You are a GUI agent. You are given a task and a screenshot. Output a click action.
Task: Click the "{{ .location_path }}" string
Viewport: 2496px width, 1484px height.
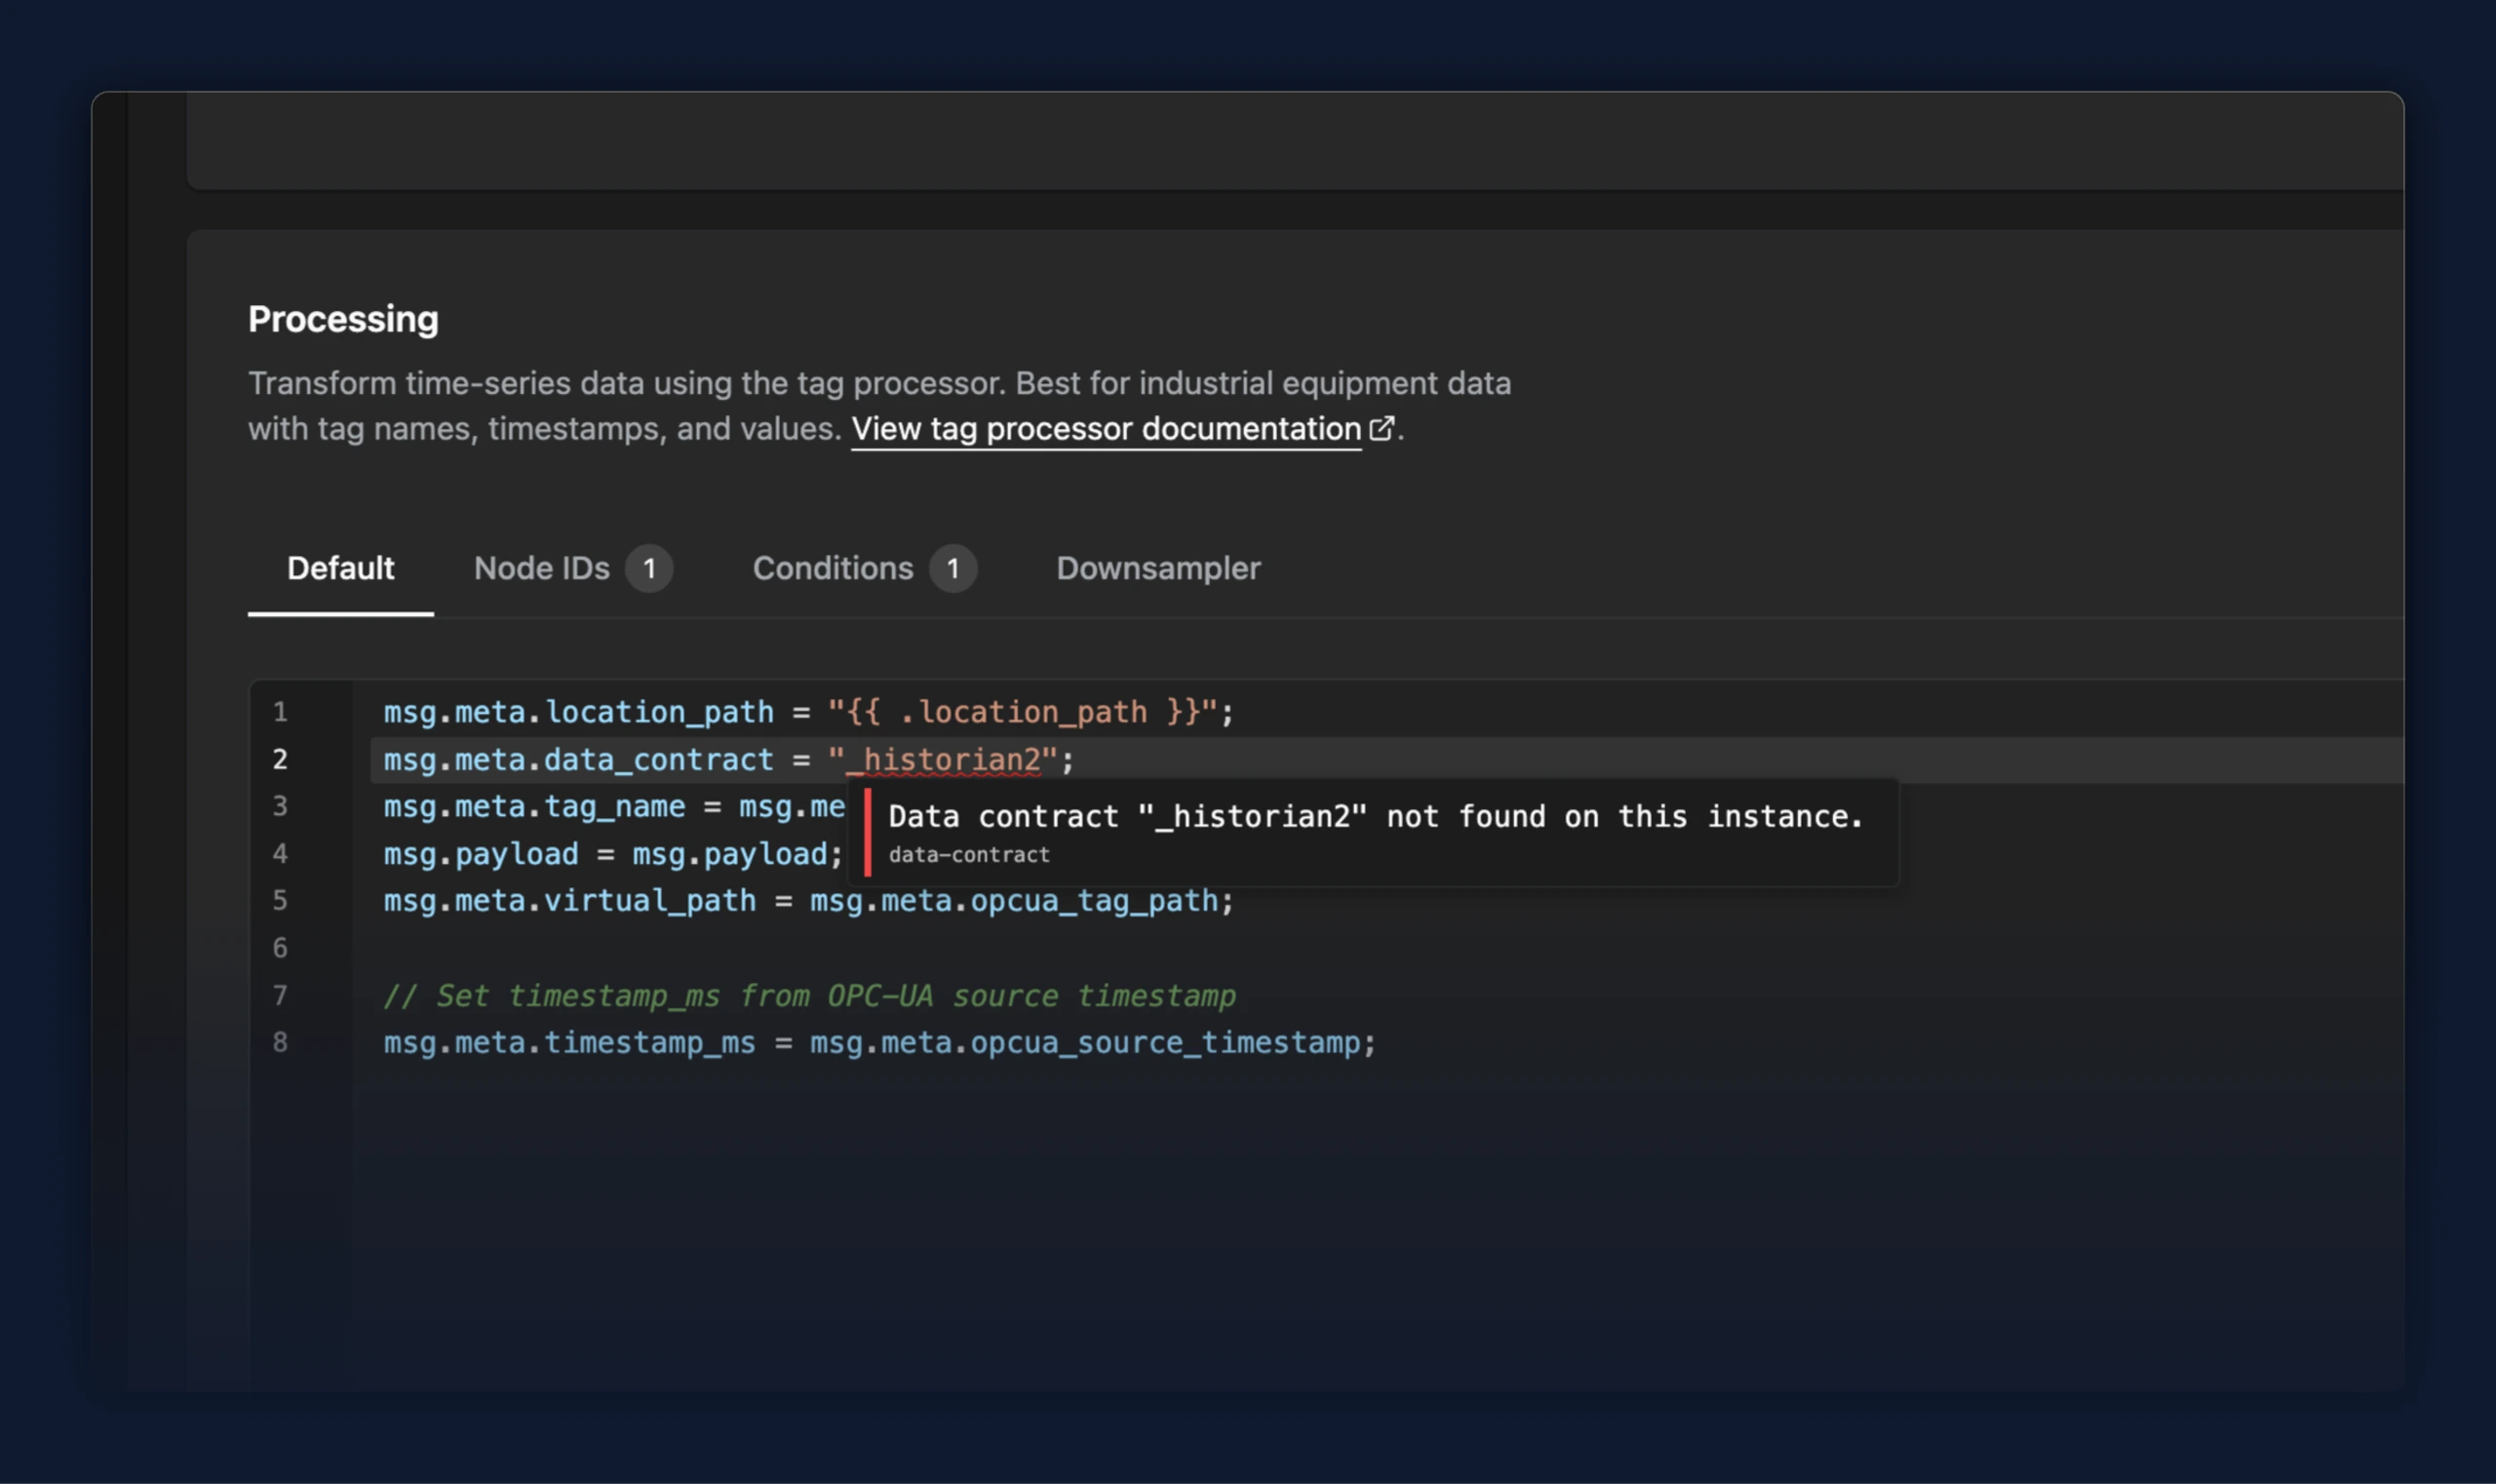pos(1022,712)
